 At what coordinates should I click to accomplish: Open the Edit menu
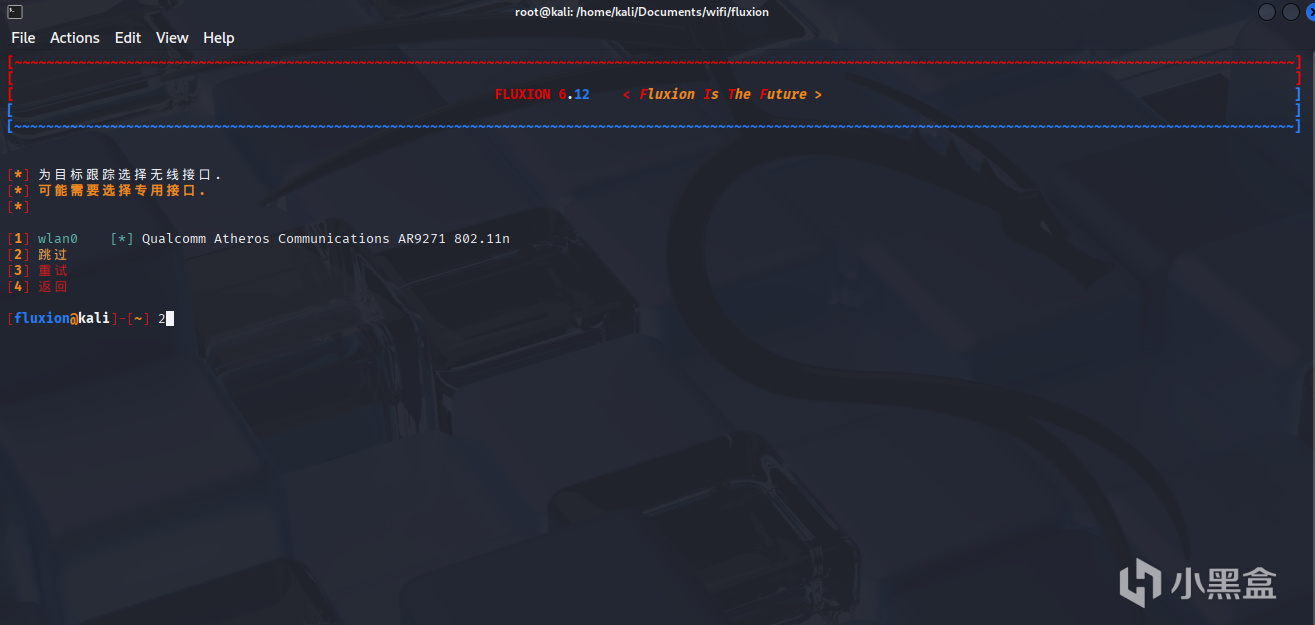point(128,38)
